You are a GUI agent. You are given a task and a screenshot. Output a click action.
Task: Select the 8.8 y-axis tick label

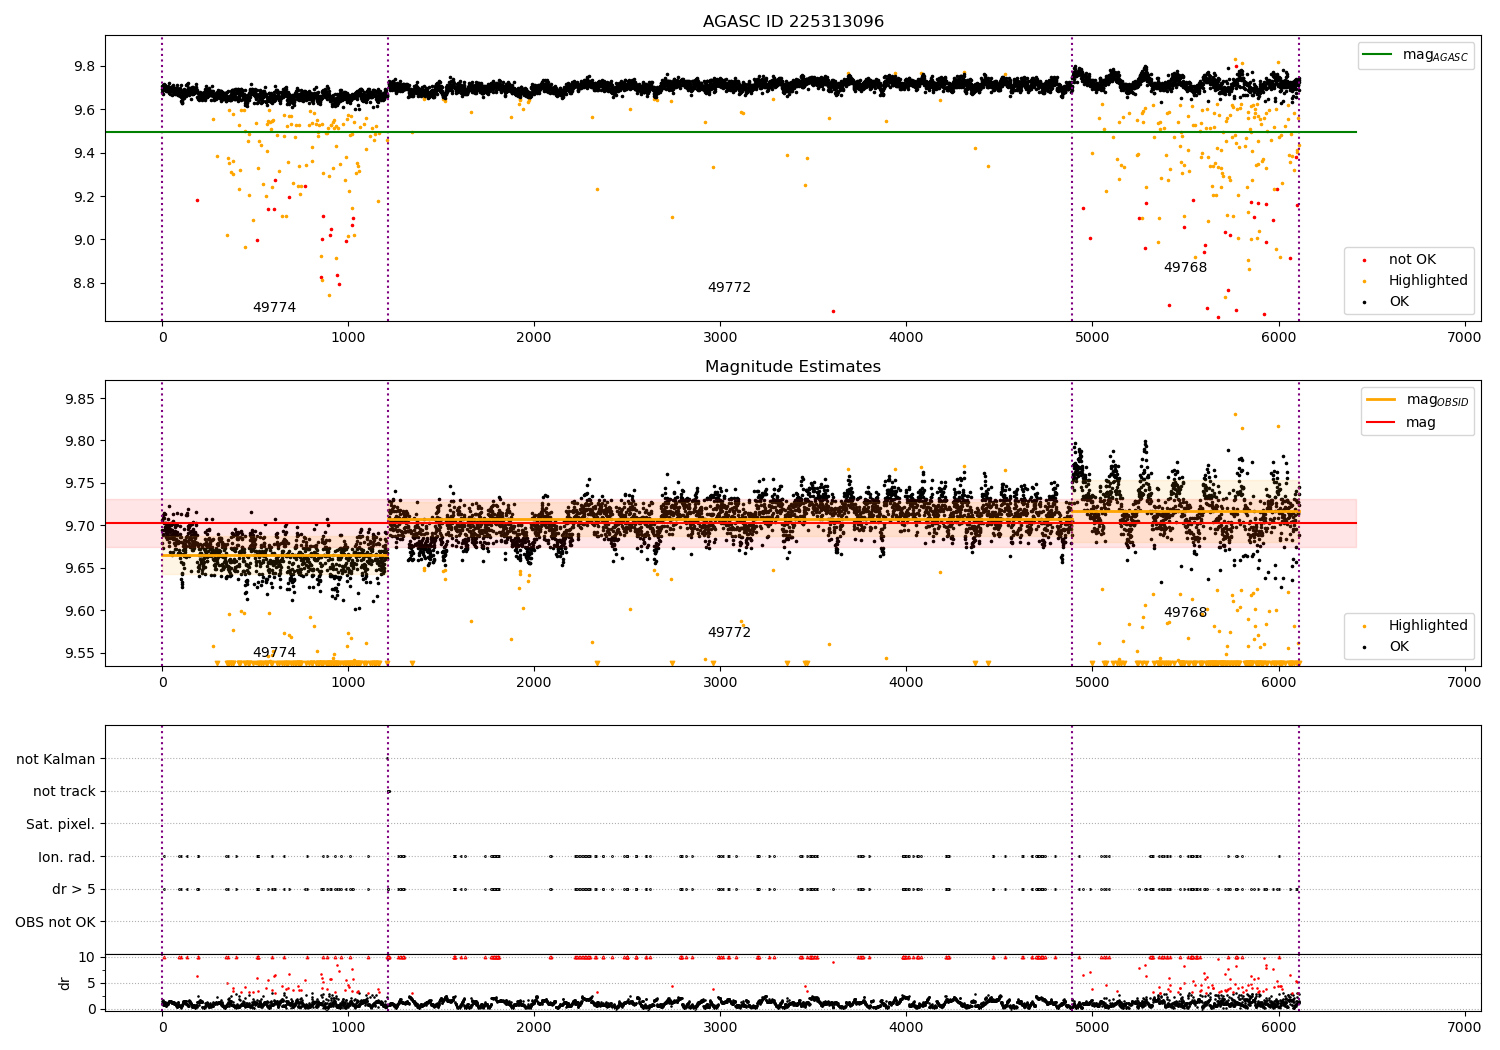(x=85, y=283)
